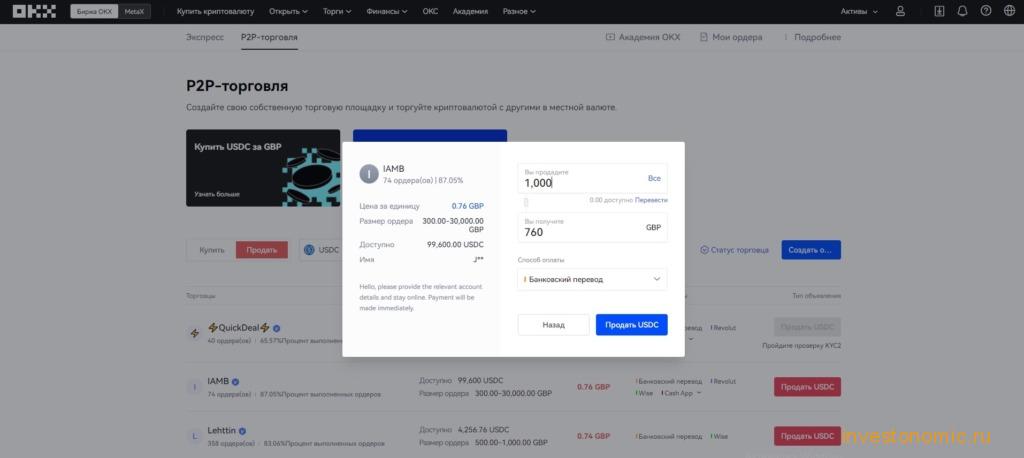The image size is (1024, 458).
Task: Open Подробнее link
Action: (x=818, y=37)
